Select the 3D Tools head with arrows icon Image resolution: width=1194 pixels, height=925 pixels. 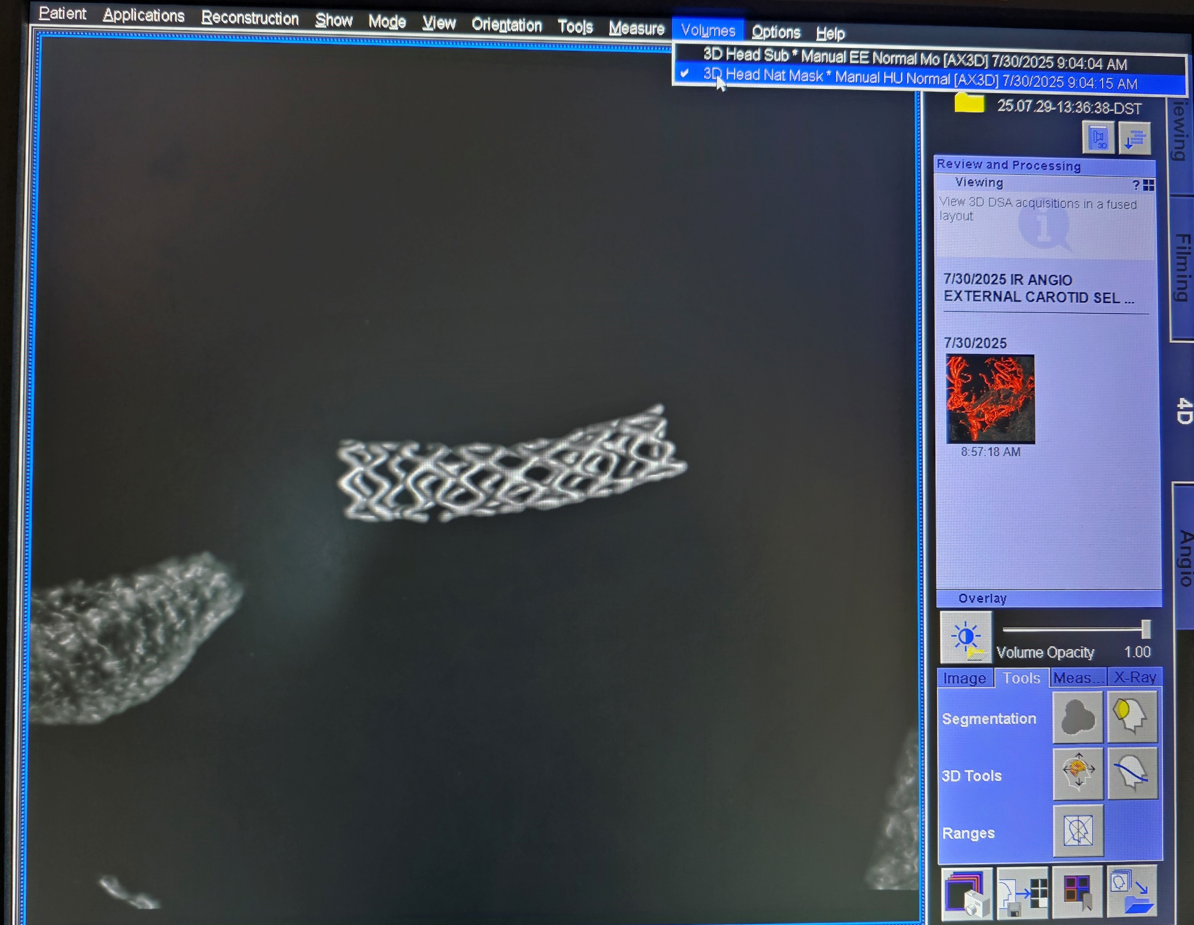point(1077,773)
